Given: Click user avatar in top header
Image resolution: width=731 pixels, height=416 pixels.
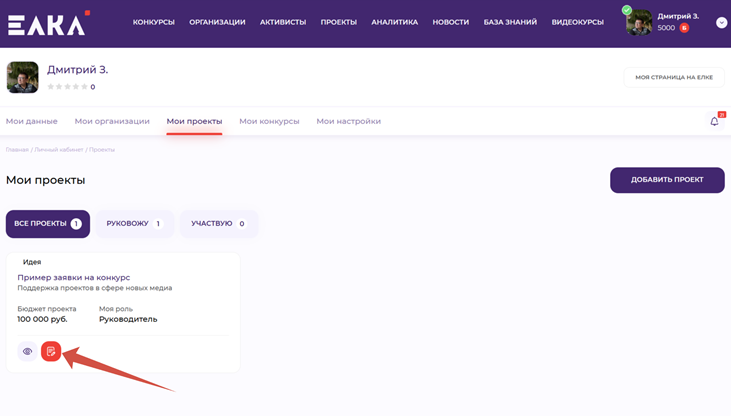Looking at the screenshot, I should click(x=638, y=22).
